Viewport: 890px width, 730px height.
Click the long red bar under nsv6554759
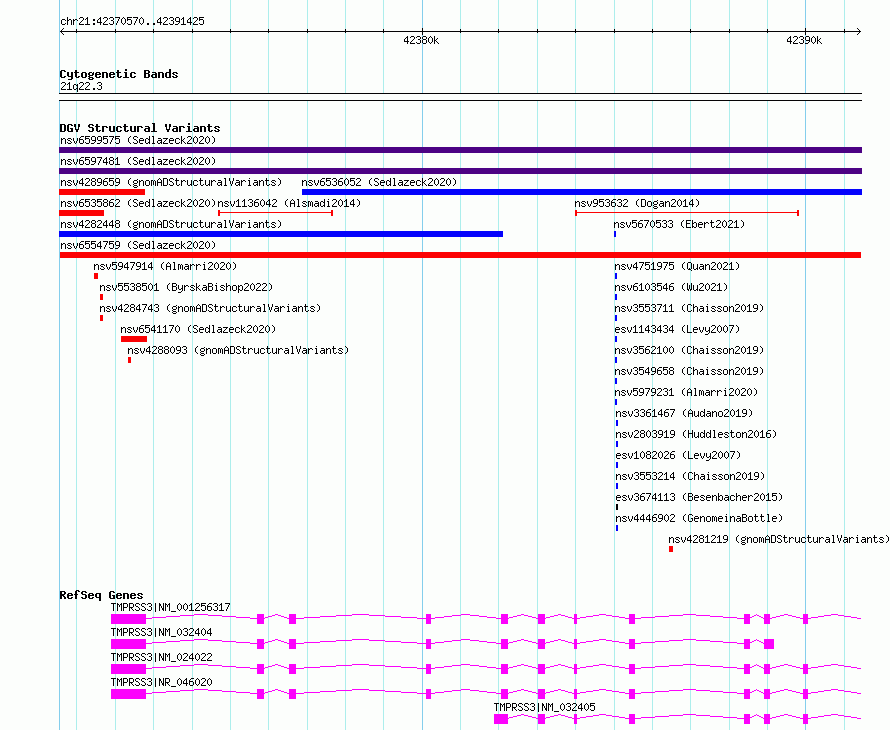pos(460,255)
